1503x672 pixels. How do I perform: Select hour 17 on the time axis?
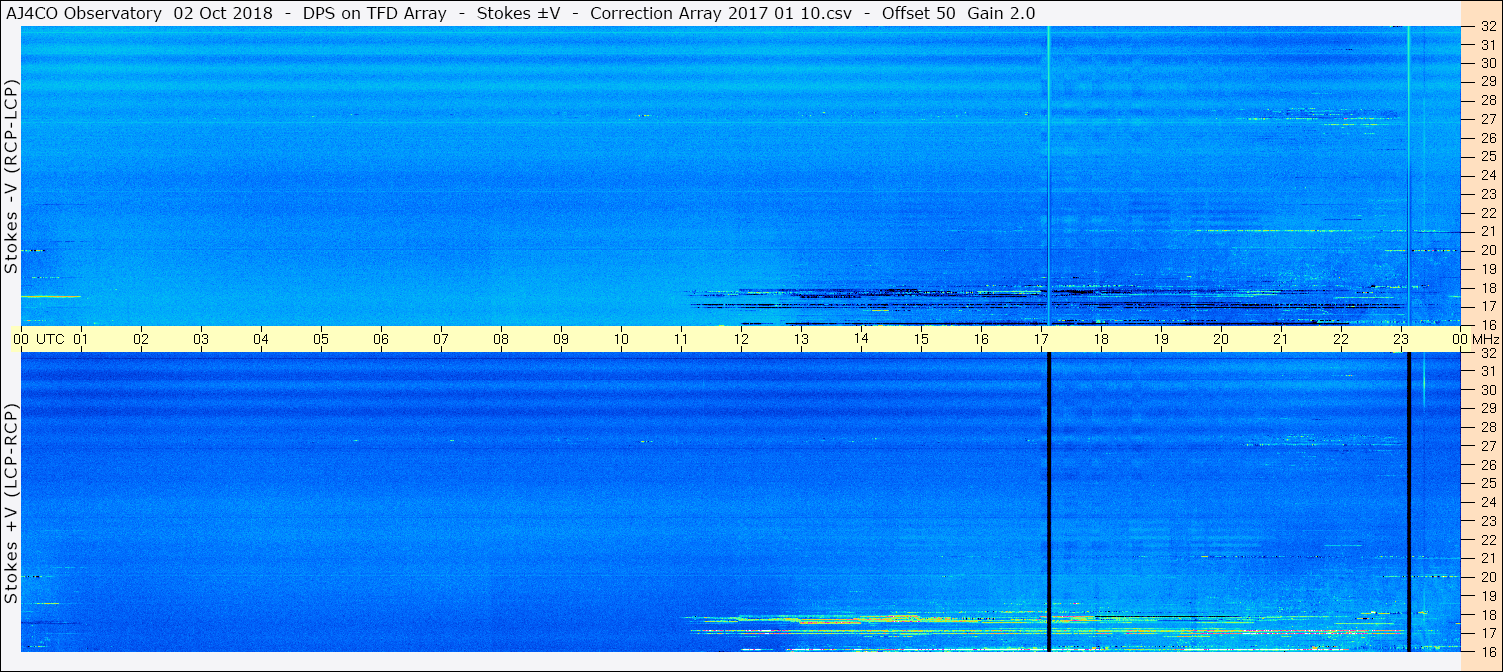coord(1041,339)
